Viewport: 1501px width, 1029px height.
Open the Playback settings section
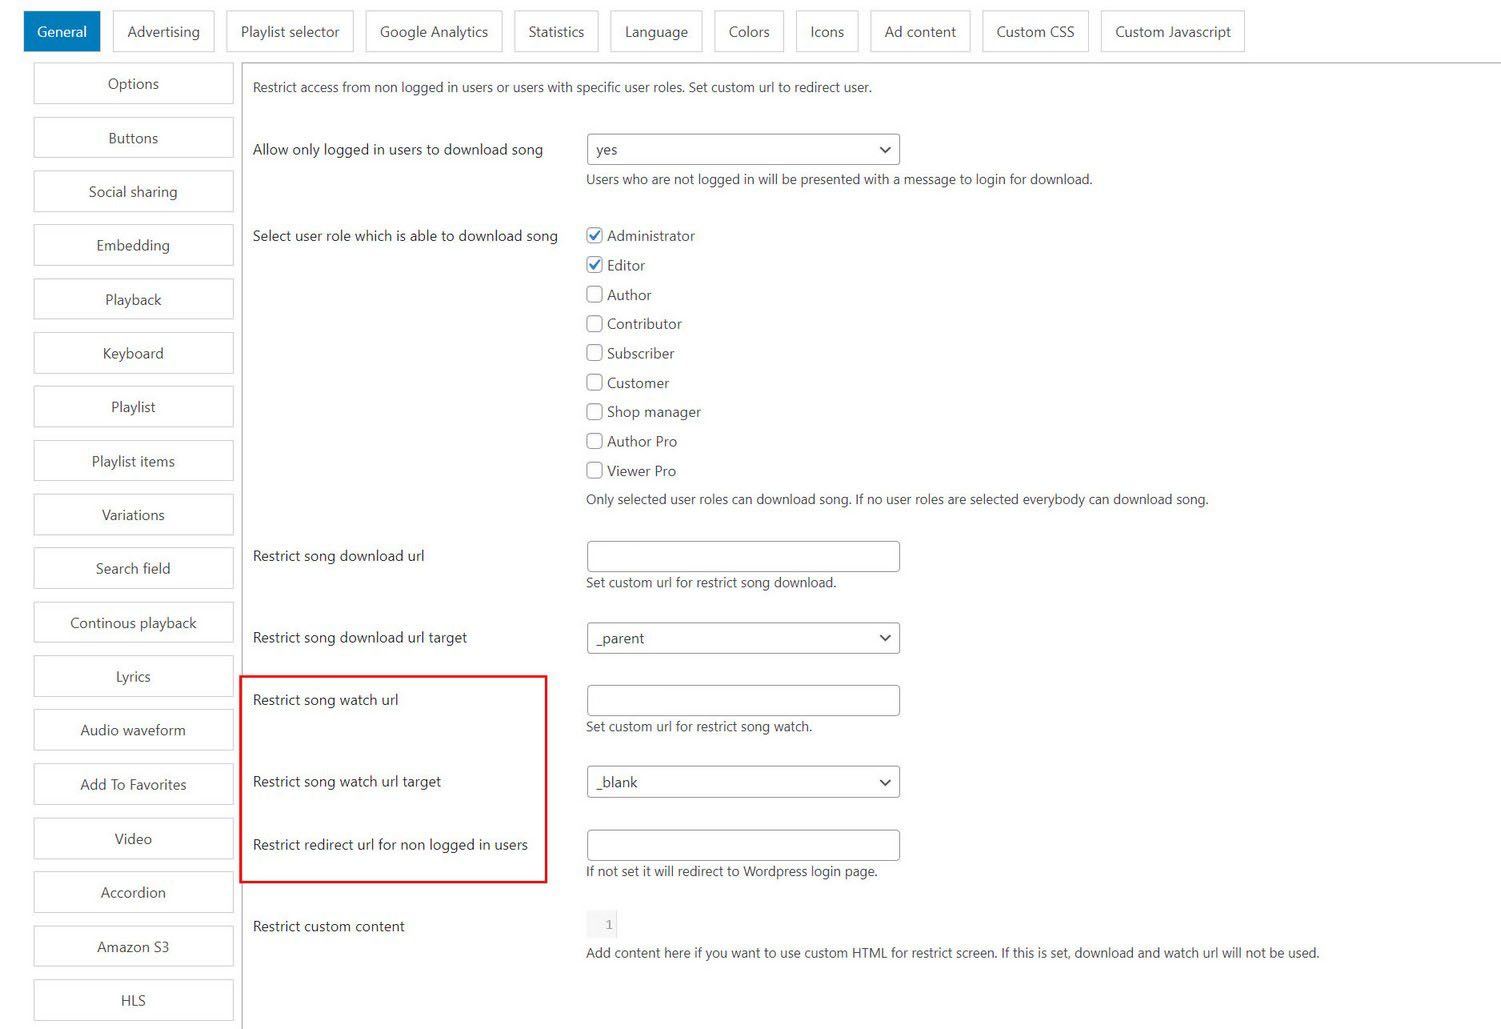pos(133,300)
